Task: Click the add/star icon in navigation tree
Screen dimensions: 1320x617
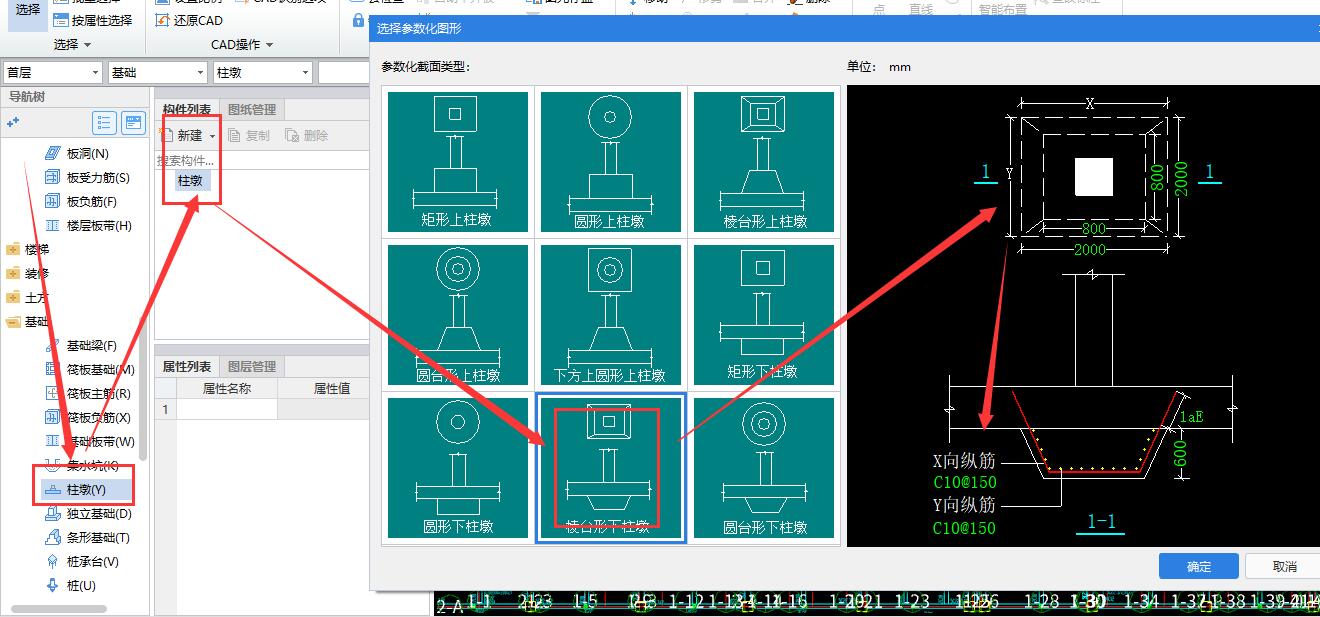Action: pyautogui.click(x=13, y=122)
